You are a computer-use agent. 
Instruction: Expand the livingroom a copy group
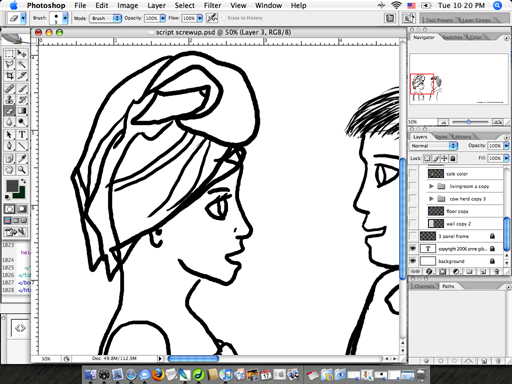[431, 186]
